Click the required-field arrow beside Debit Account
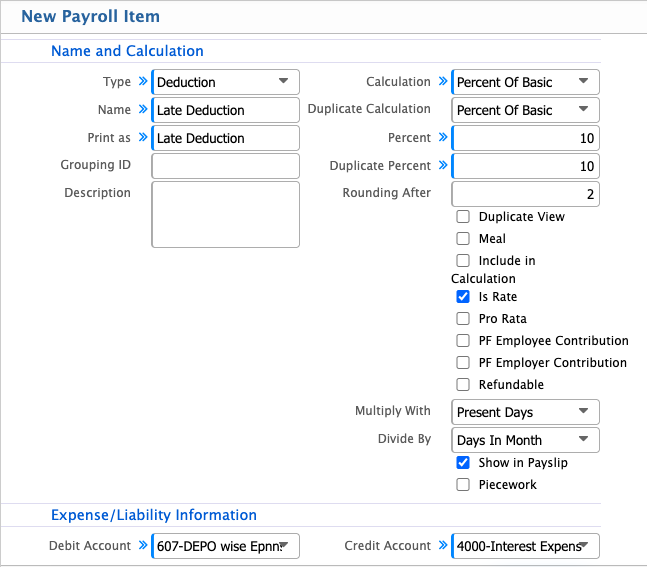The image size is (647, 567). (x=143, y=545)
